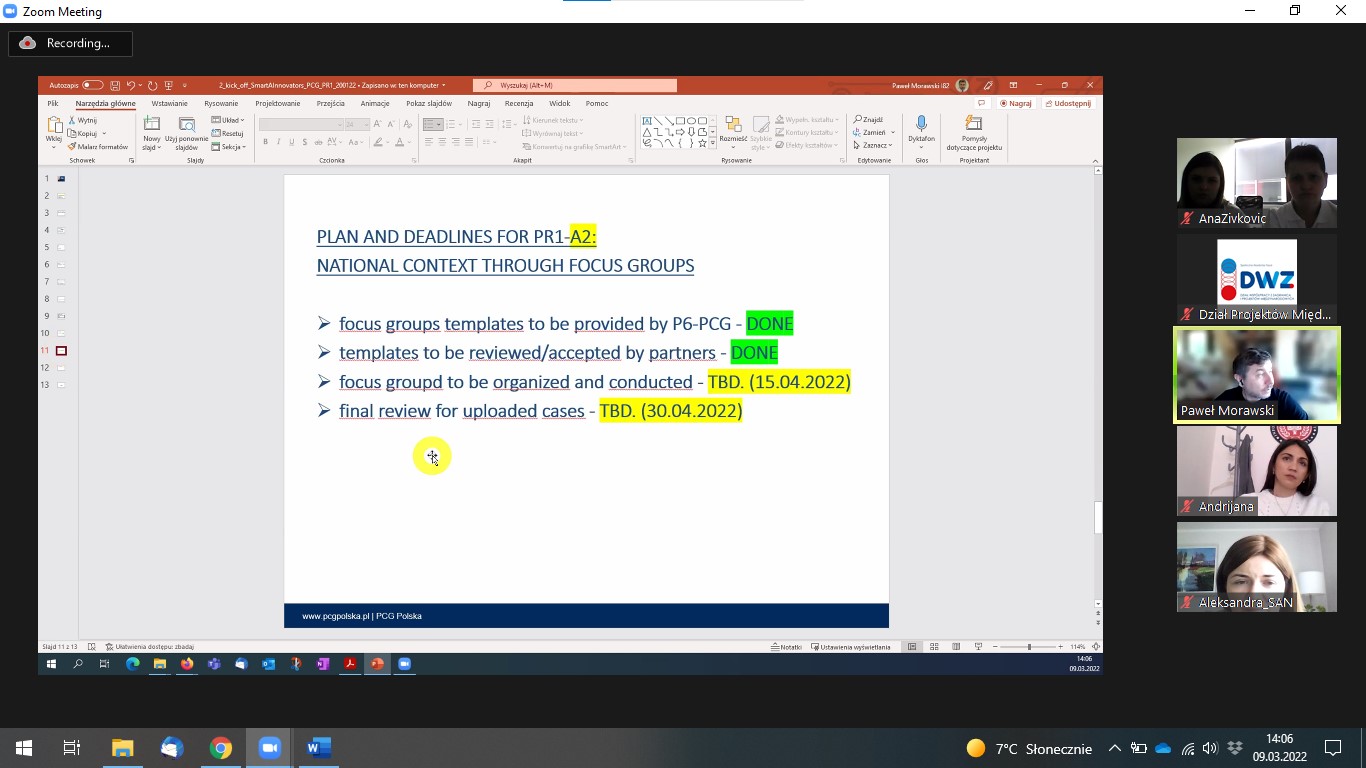
Task: Switch to slide sorter view in status bar
Action: tap(934, 647)
